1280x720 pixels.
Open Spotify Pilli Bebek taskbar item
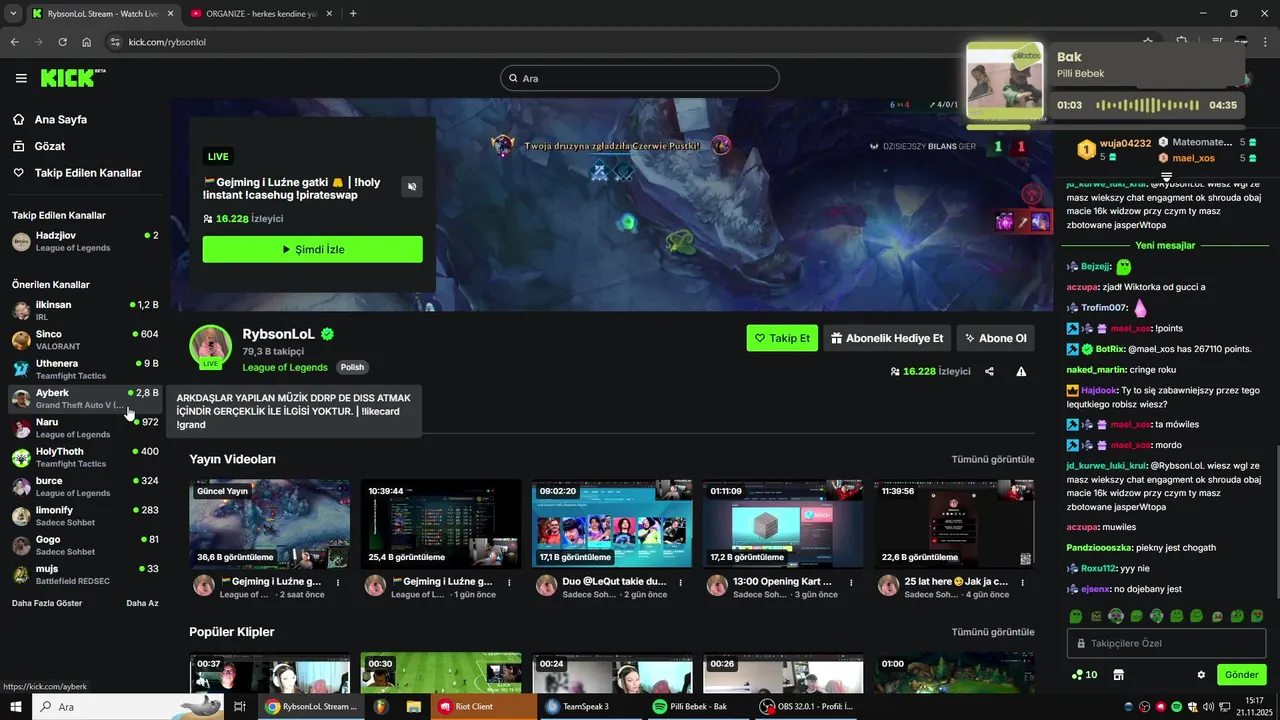(x=697, y=706)
